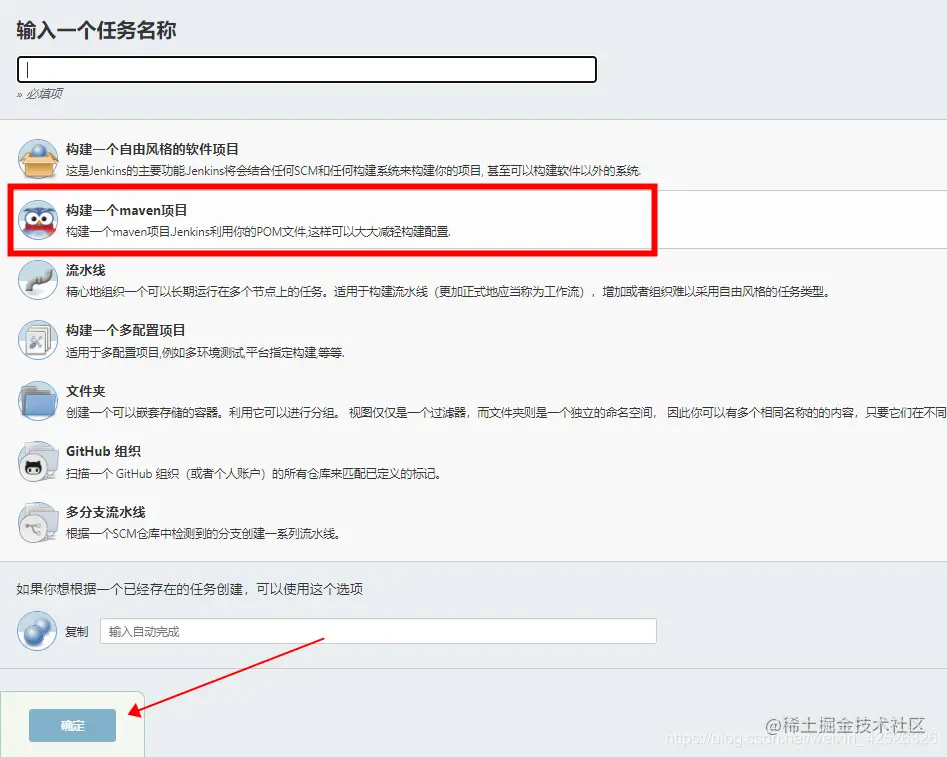947x757 pixels.
Task: Click the GitHub organization scan description
Action: [254, 474]
